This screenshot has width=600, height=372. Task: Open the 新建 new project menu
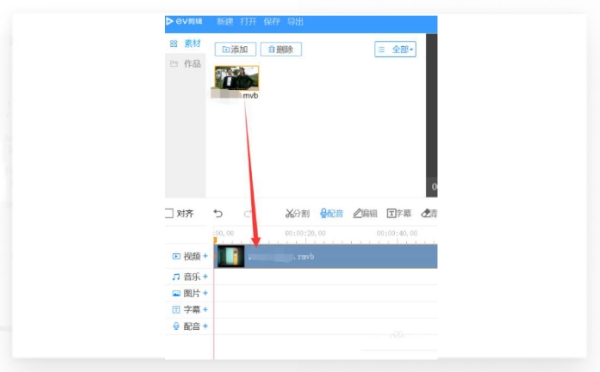[x=225, y=21]
